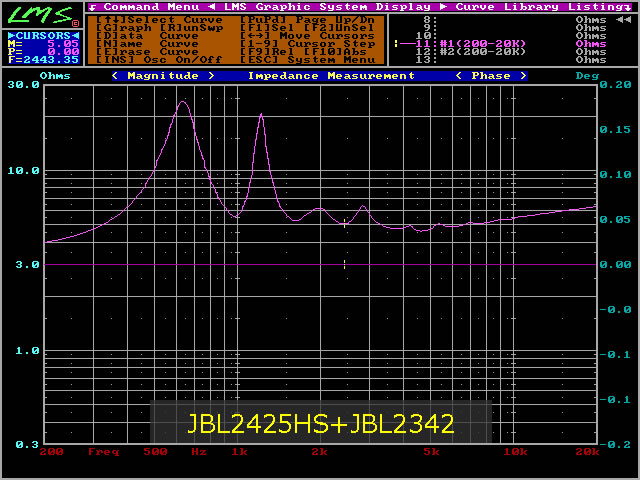The height and width of the screenshot is (480, 640).
Task: Click the CURSORS panel header
Action: pos(43,36)
